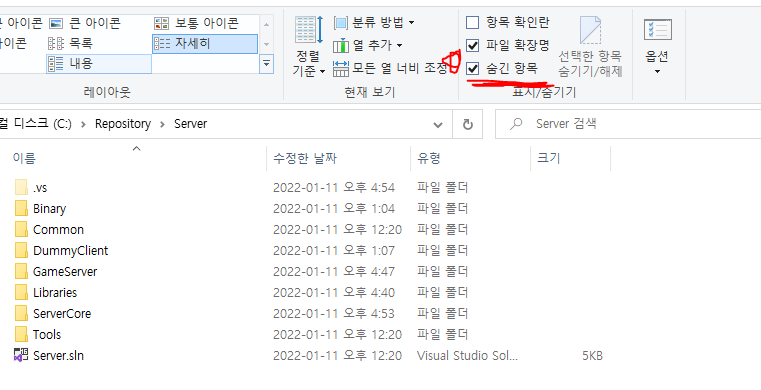Click the Tools folder name
The height and width of the screenshot is (390, 761).
(x=47, y=335)
